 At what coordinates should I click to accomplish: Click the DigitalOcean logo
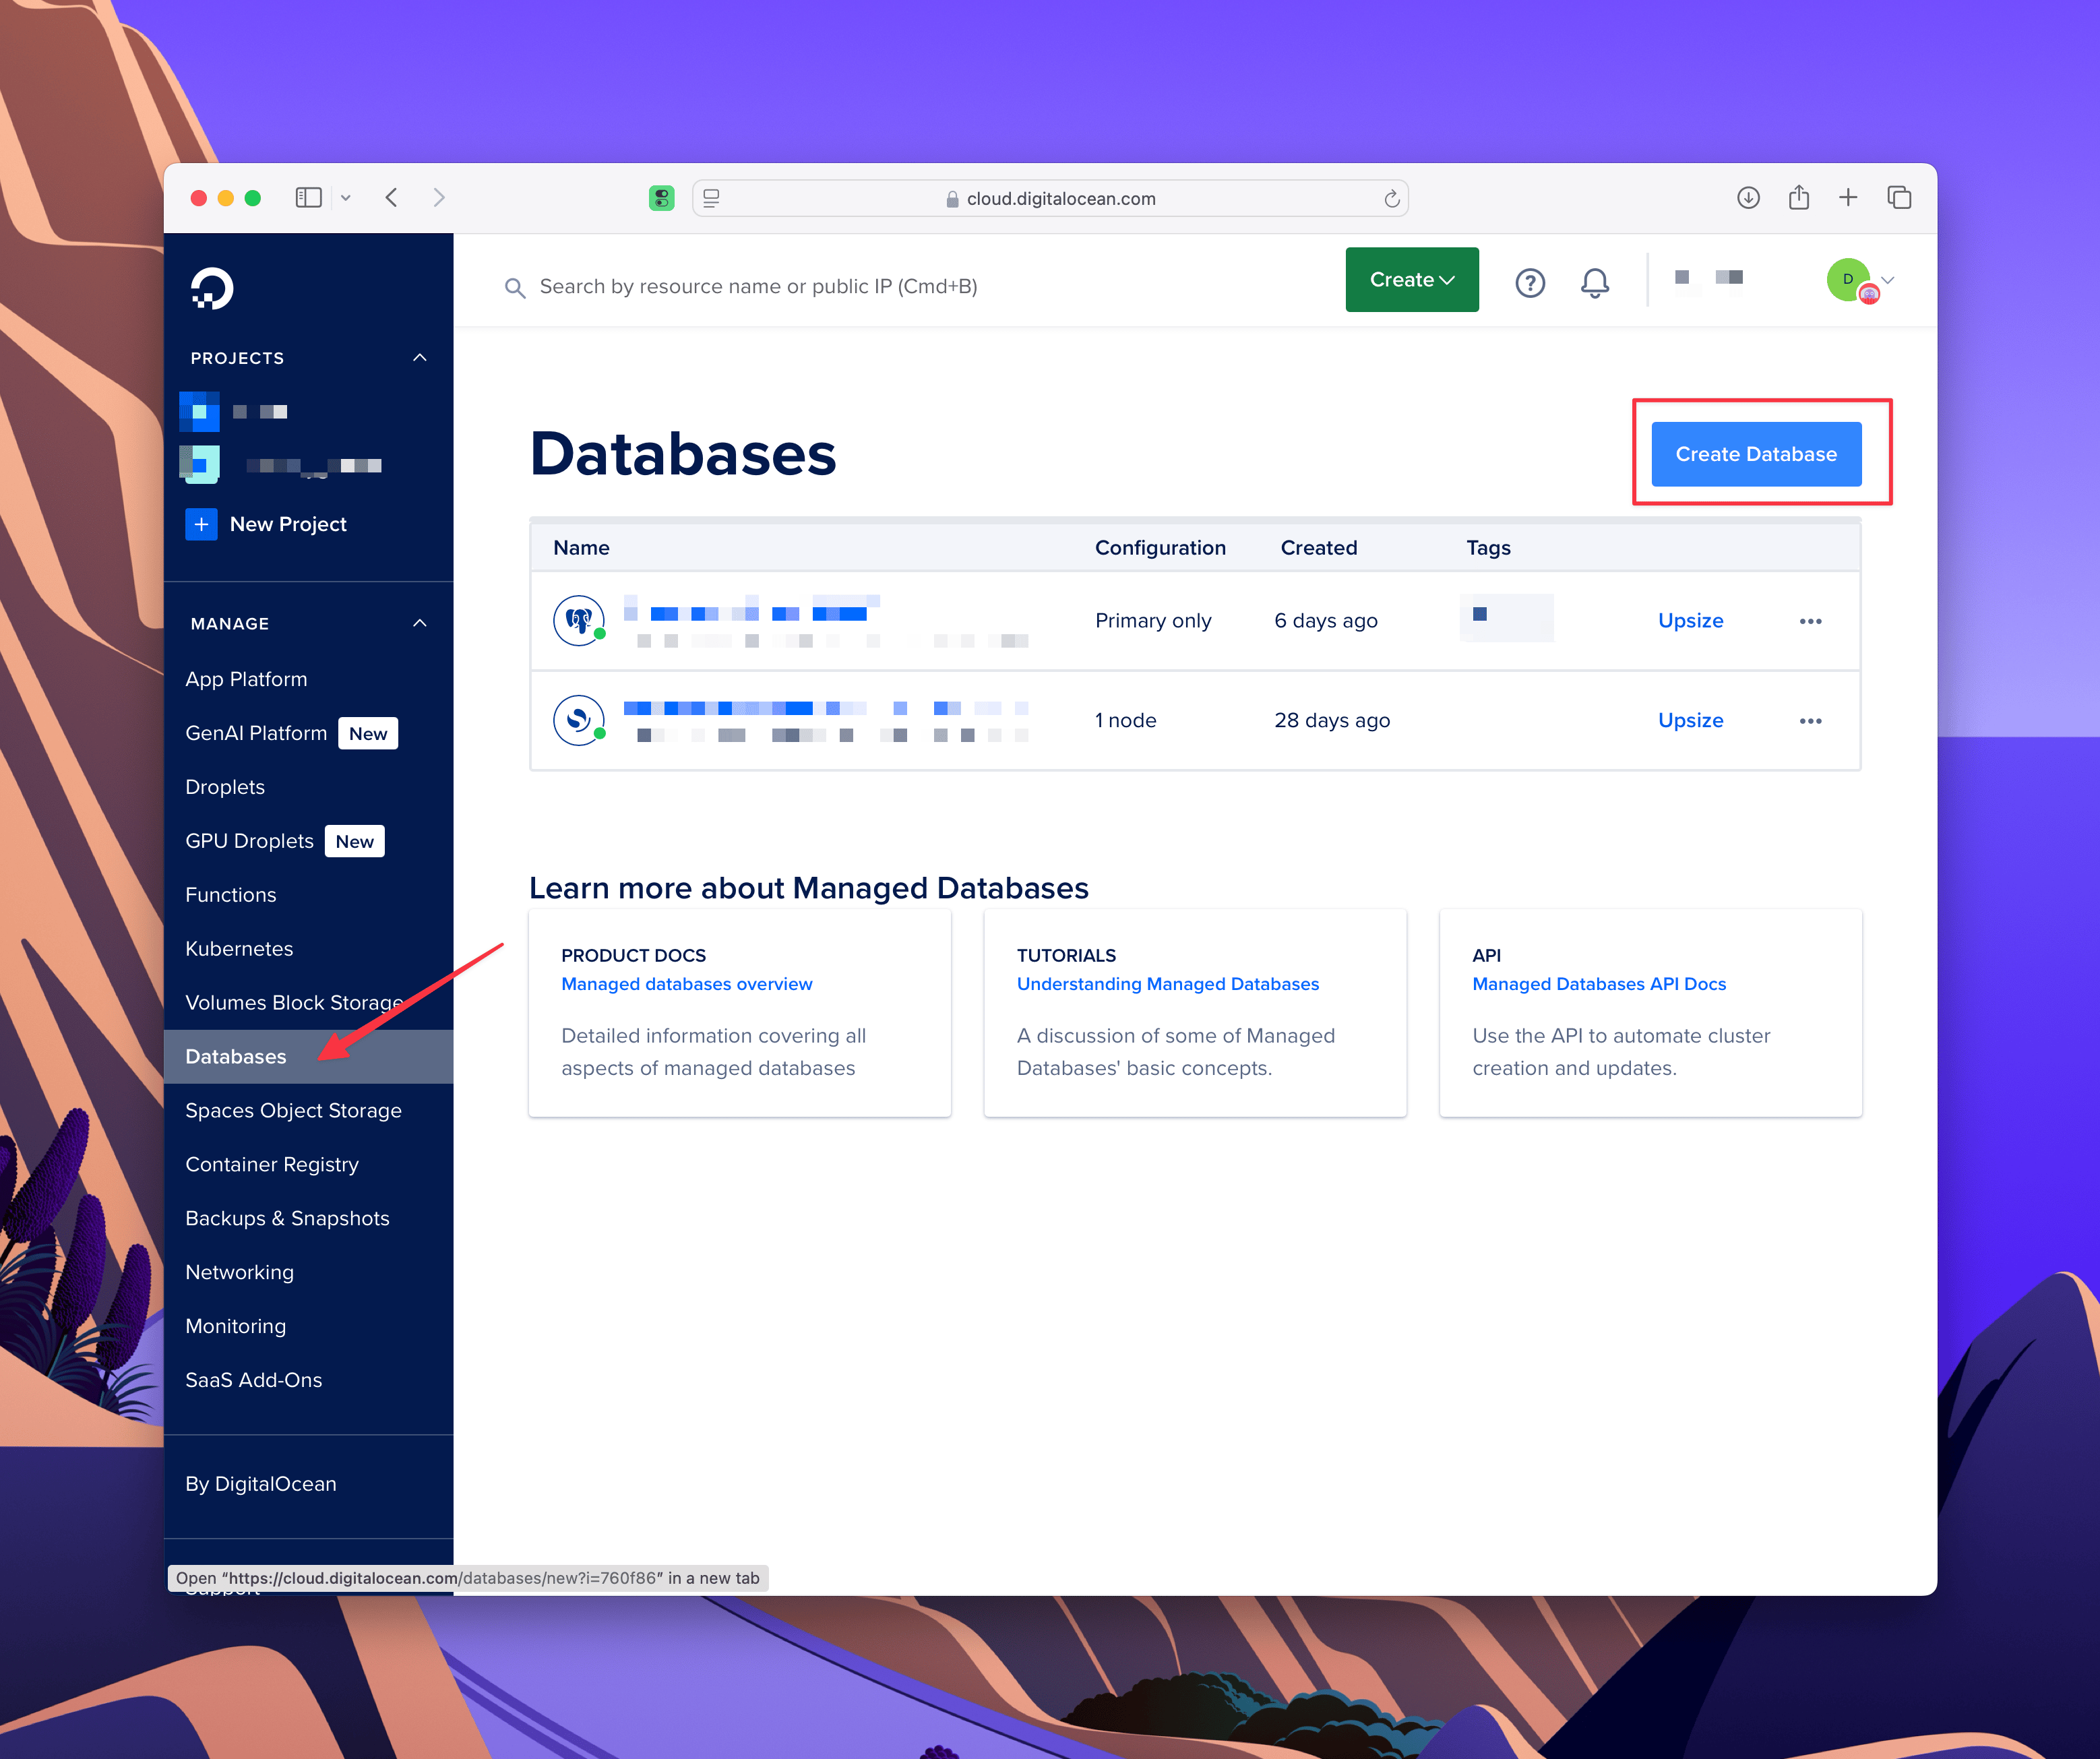[212, 288]
